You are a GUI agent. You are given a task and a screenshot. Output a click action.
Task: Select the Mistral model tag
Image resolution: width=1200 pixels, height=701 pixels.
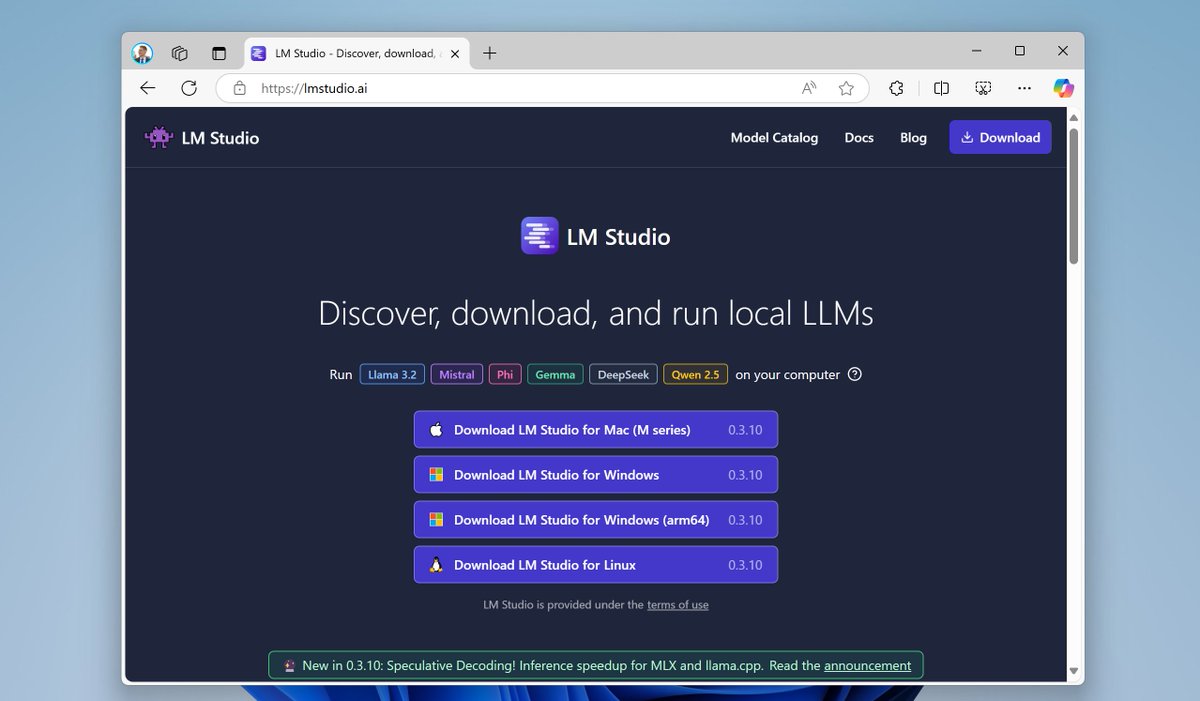click(x=457, y=375)
